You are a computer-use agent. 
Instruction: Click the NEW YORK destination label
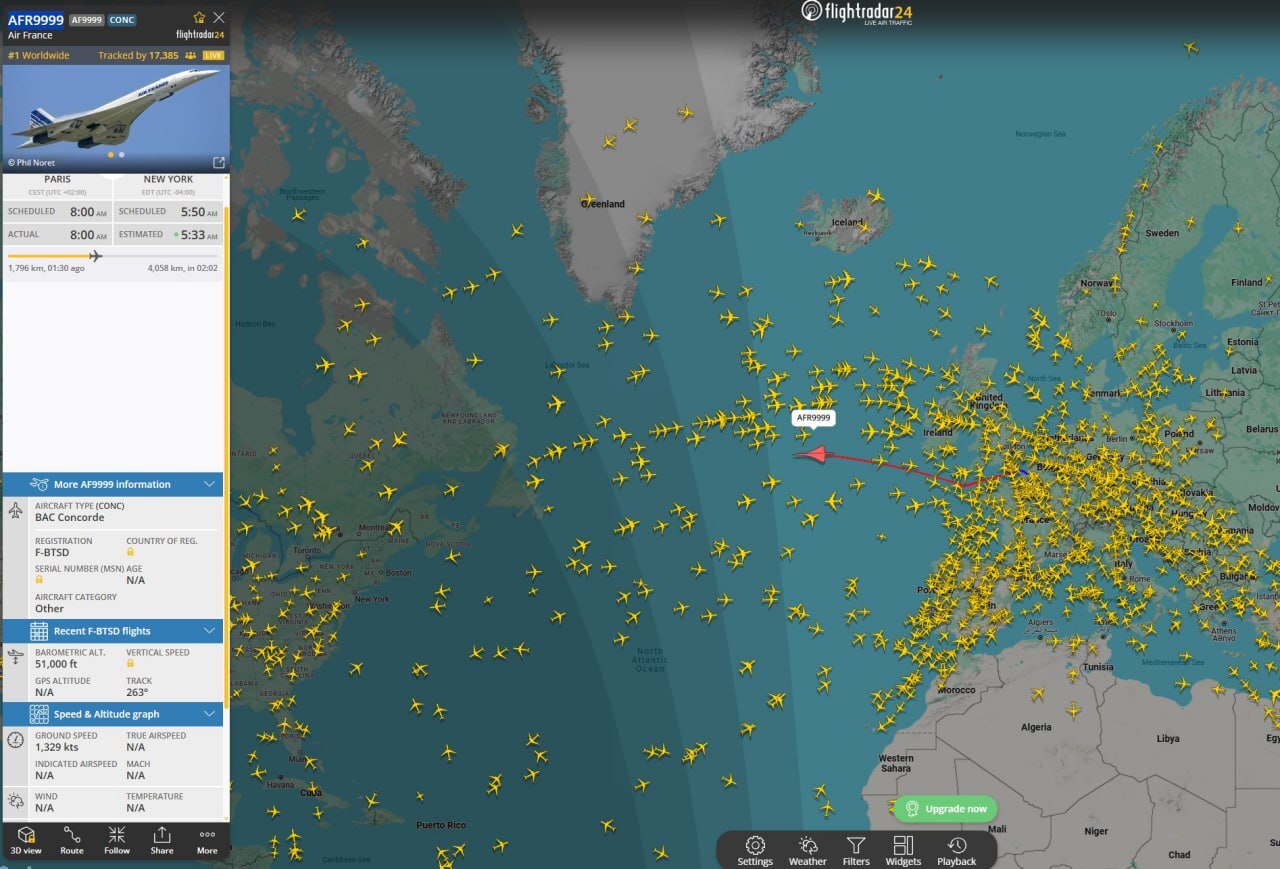coord(168,179)
